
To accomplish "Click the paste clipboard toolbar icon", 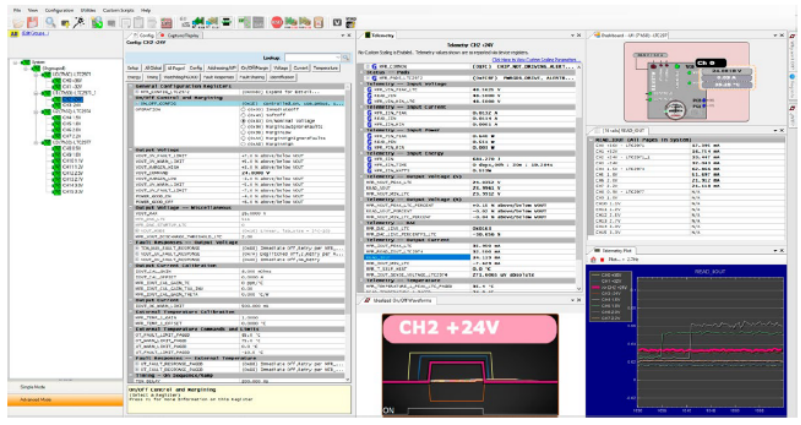I will 138,22.
